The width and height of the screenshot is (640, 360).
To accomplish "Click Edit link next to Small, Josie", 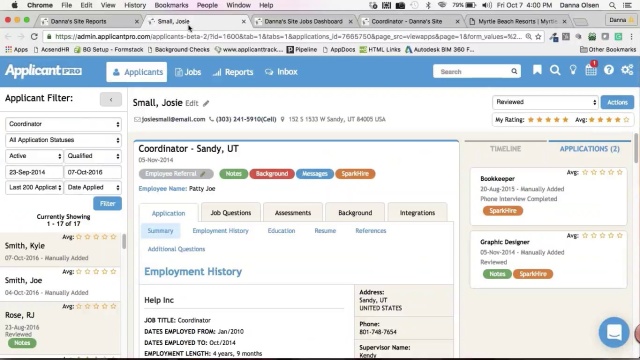I will [x=191, y=103].
